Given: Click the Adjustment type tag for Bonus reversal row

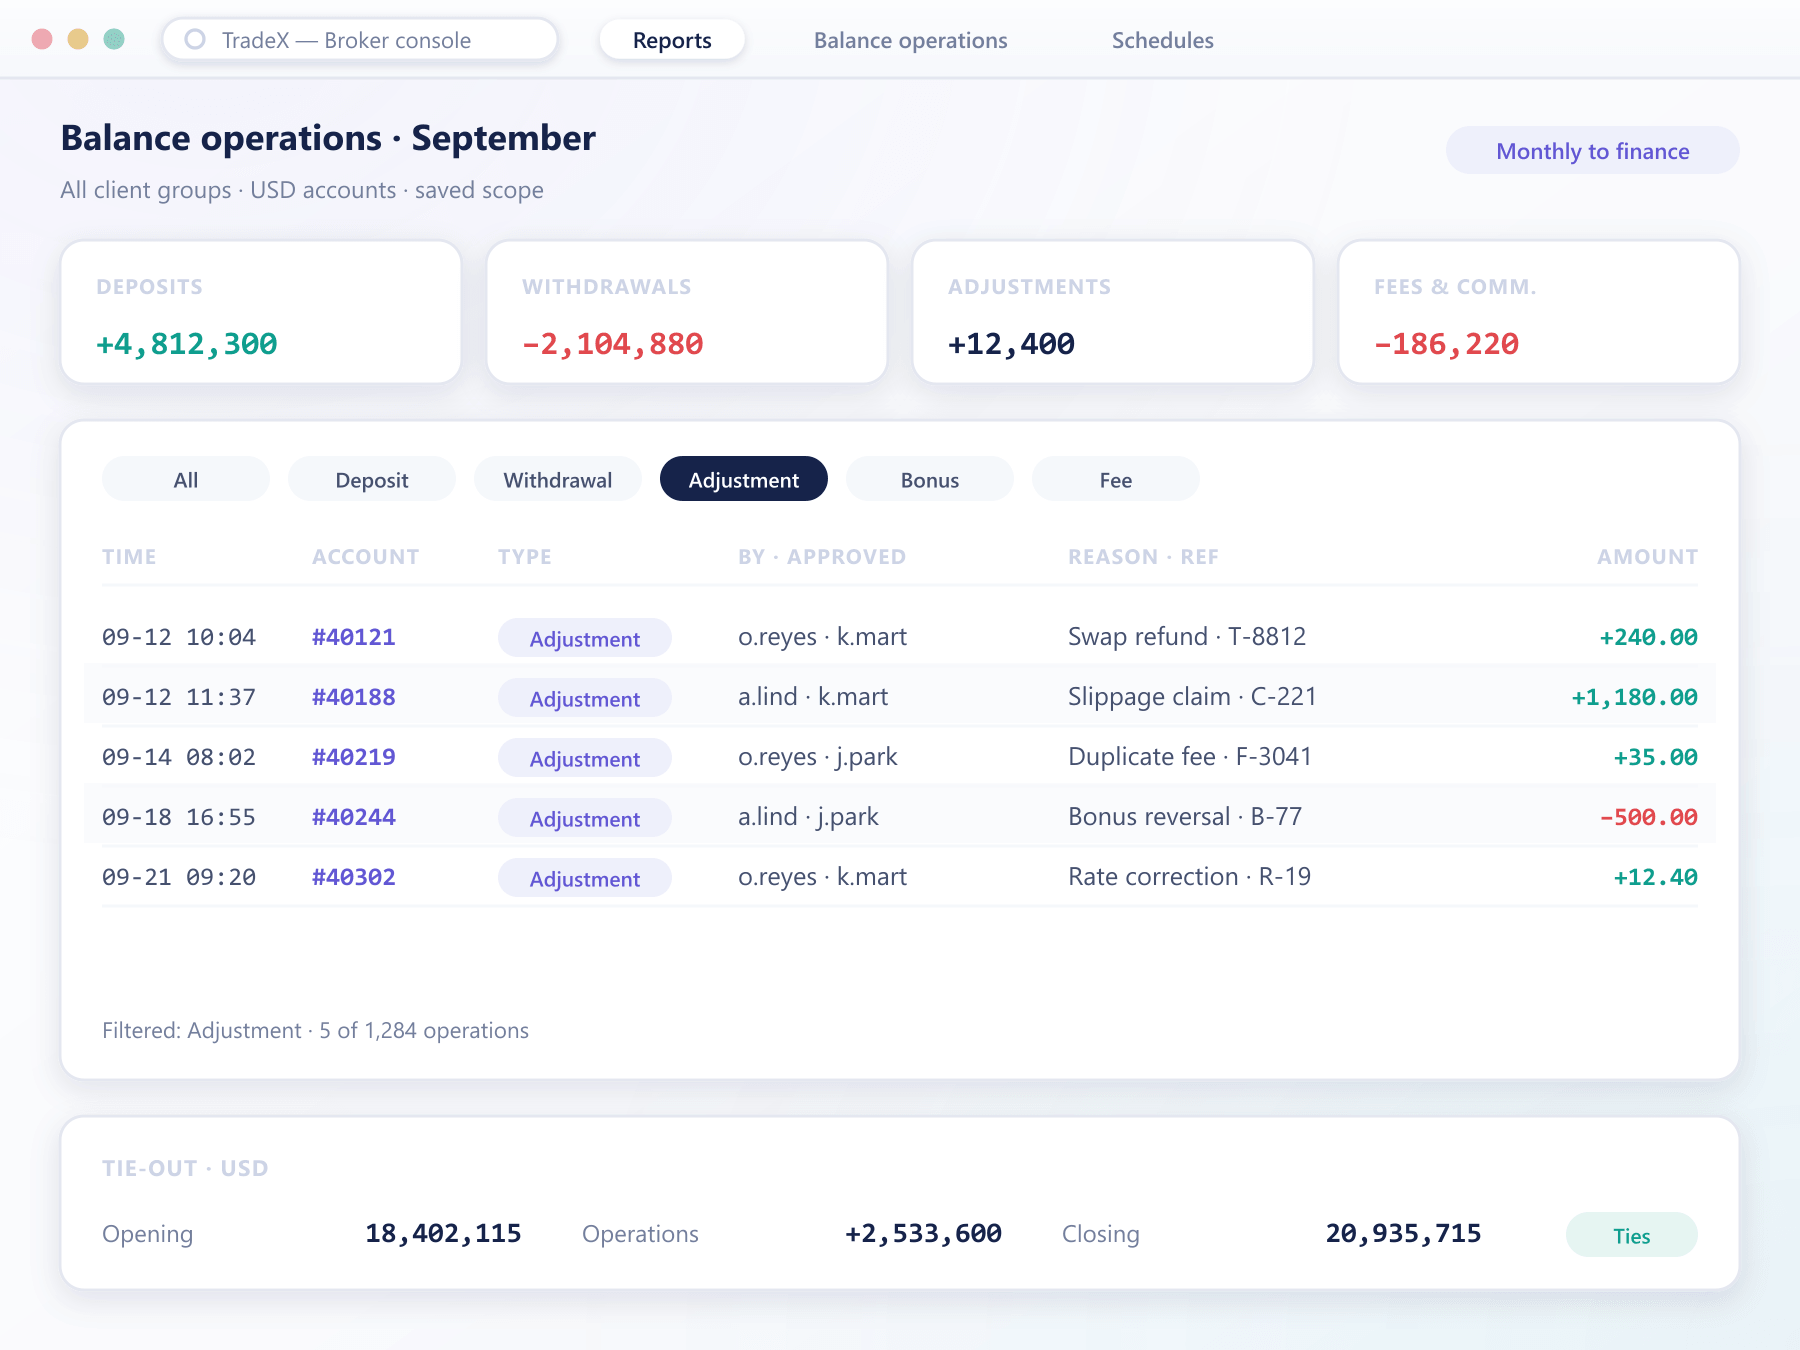Looking at the screenshot, I should [x=585, y=818].
